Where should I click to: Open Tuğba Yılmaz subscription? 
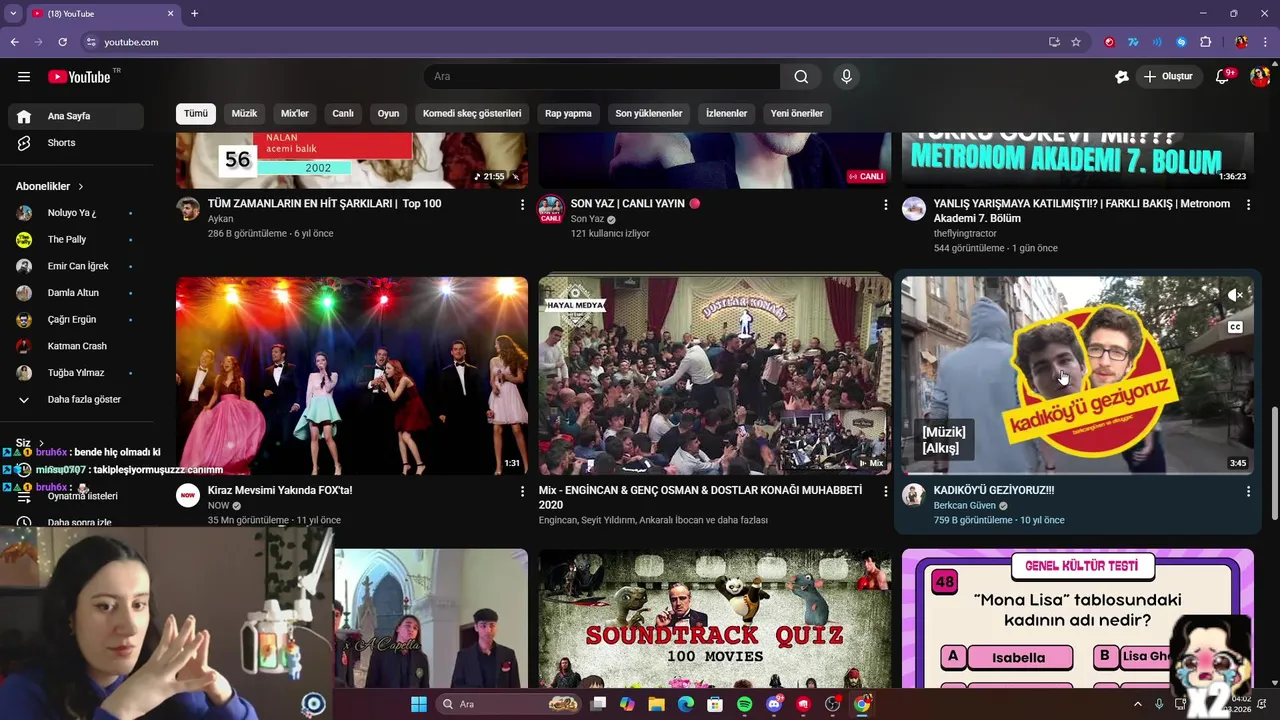point(76,373)
